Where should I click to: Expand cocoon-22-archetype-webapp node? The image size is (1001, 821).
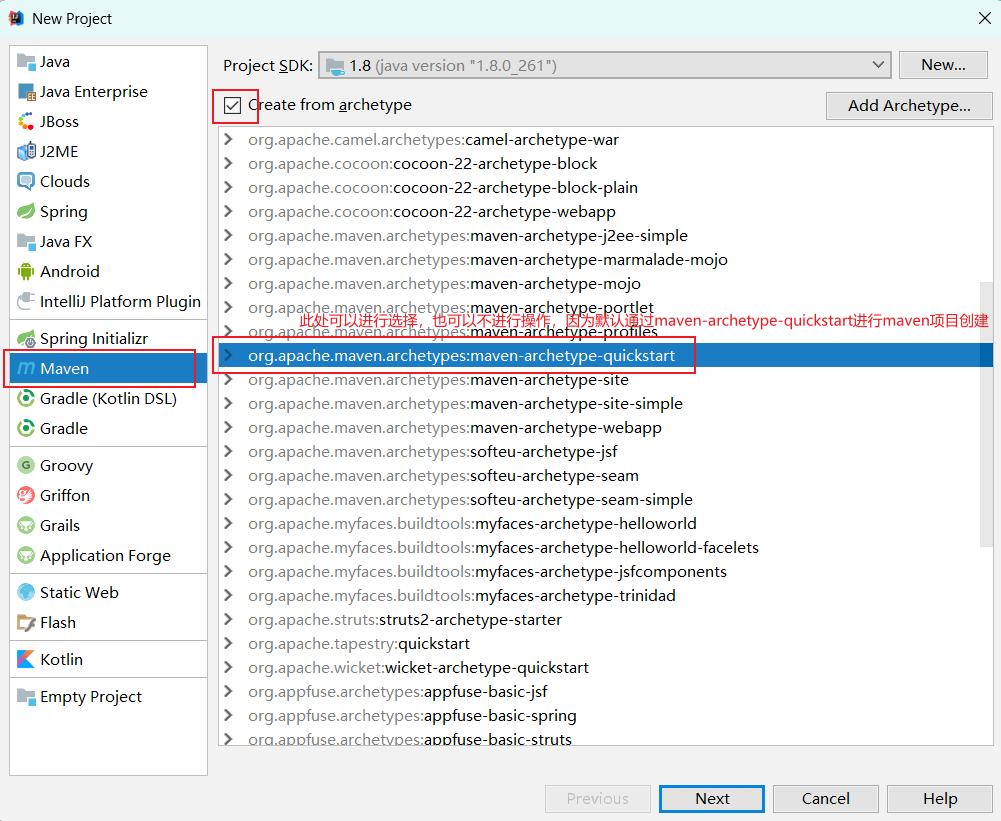[229, 212]
